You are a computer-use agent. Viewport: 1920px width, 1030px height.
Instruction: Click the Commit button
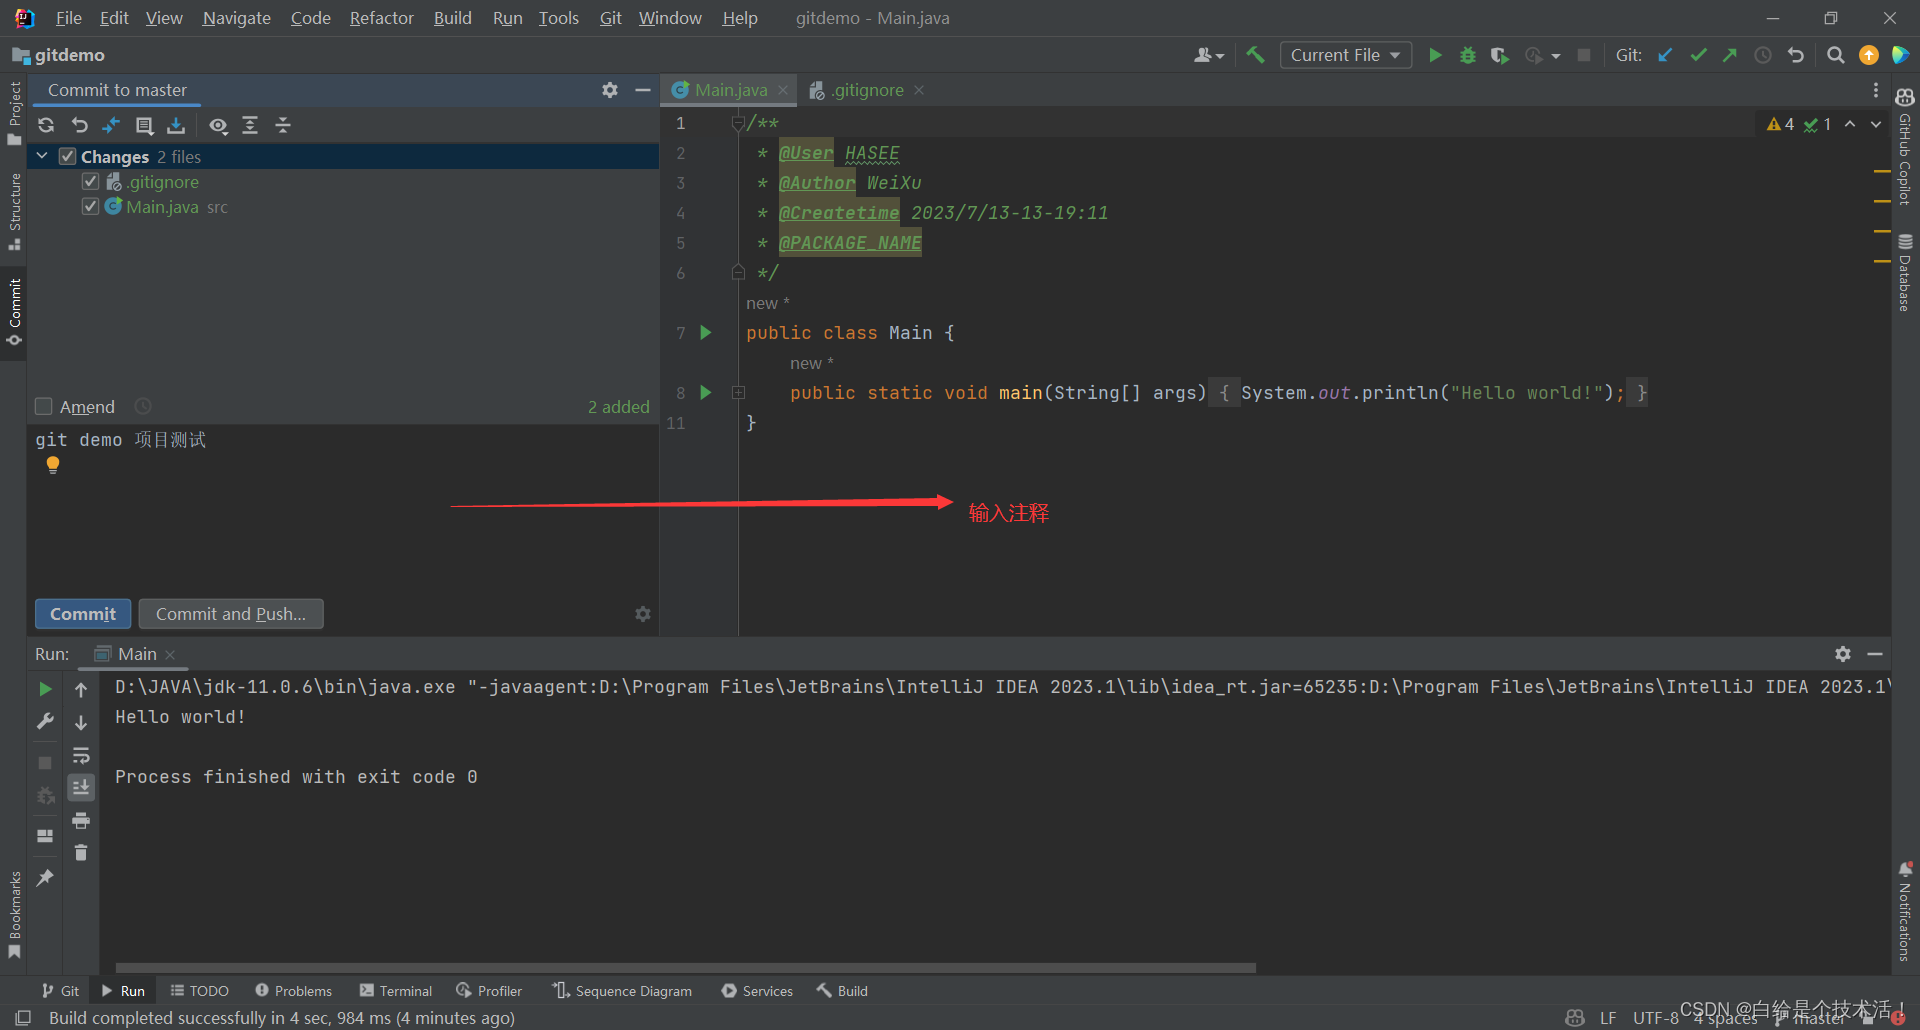83,614
